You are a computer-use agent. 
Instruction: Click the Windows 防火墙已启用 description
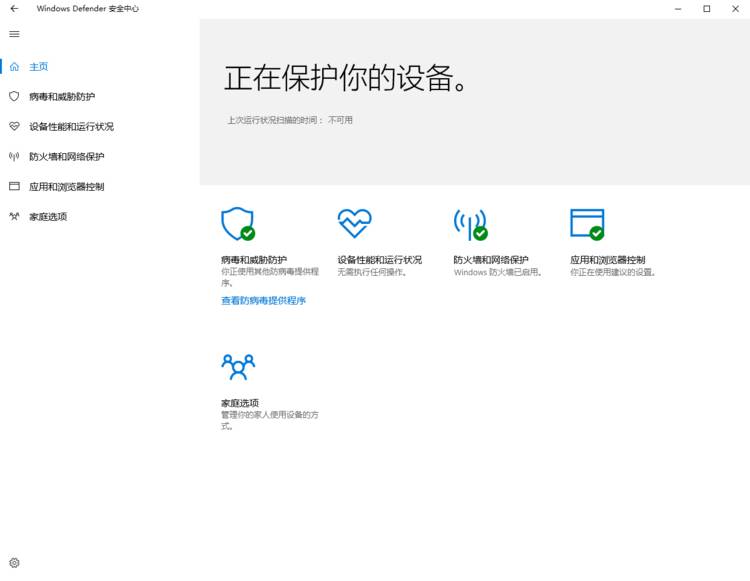(x=498, y=272)
